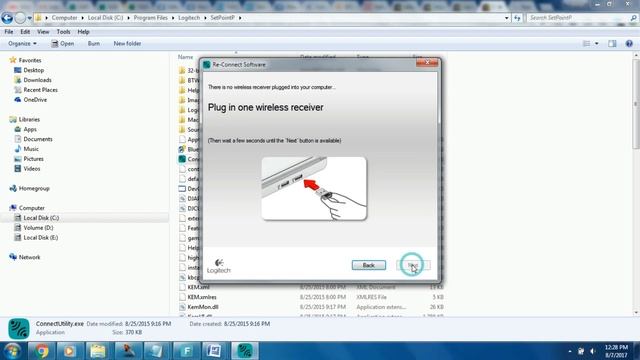Select Desktop under Favorites

click(33, 70)
